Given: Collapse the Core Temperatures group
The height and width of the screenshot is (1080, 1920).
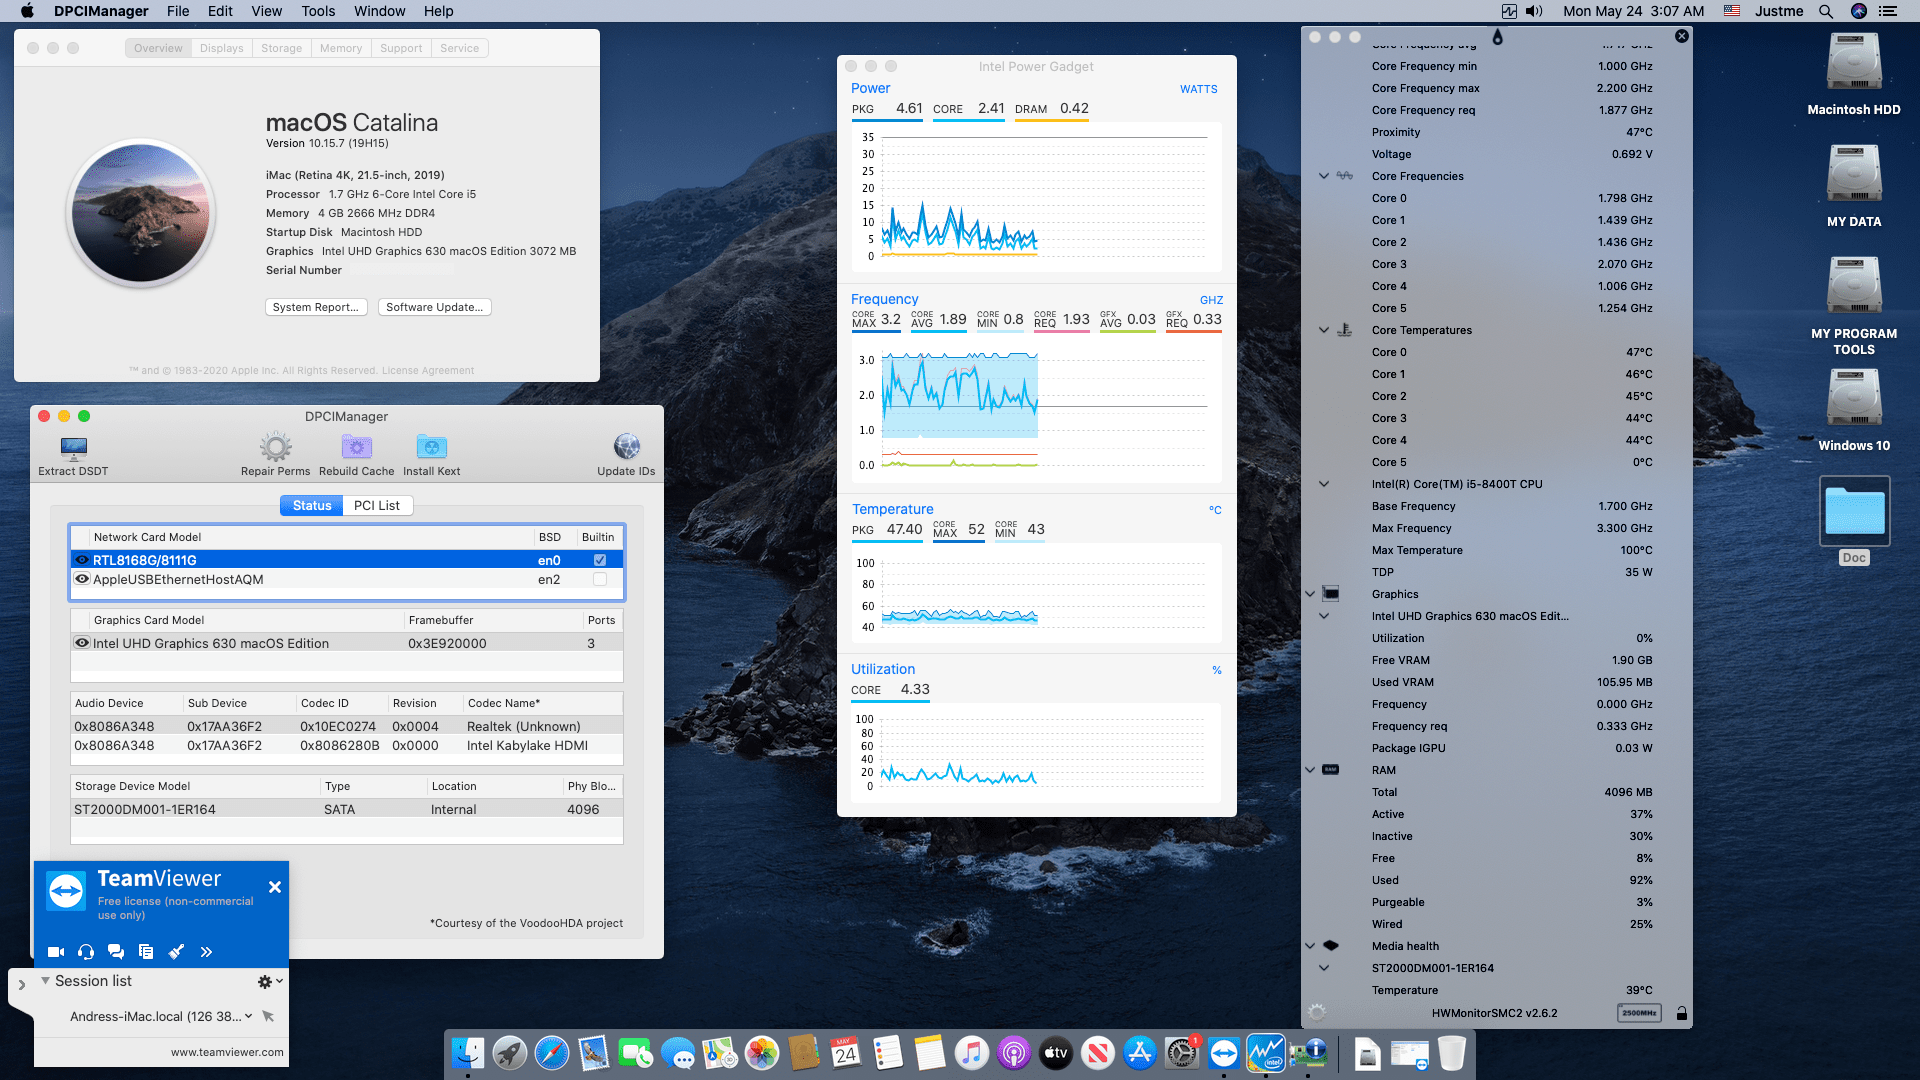Looking at the screenshot, I should [1324, 330].
